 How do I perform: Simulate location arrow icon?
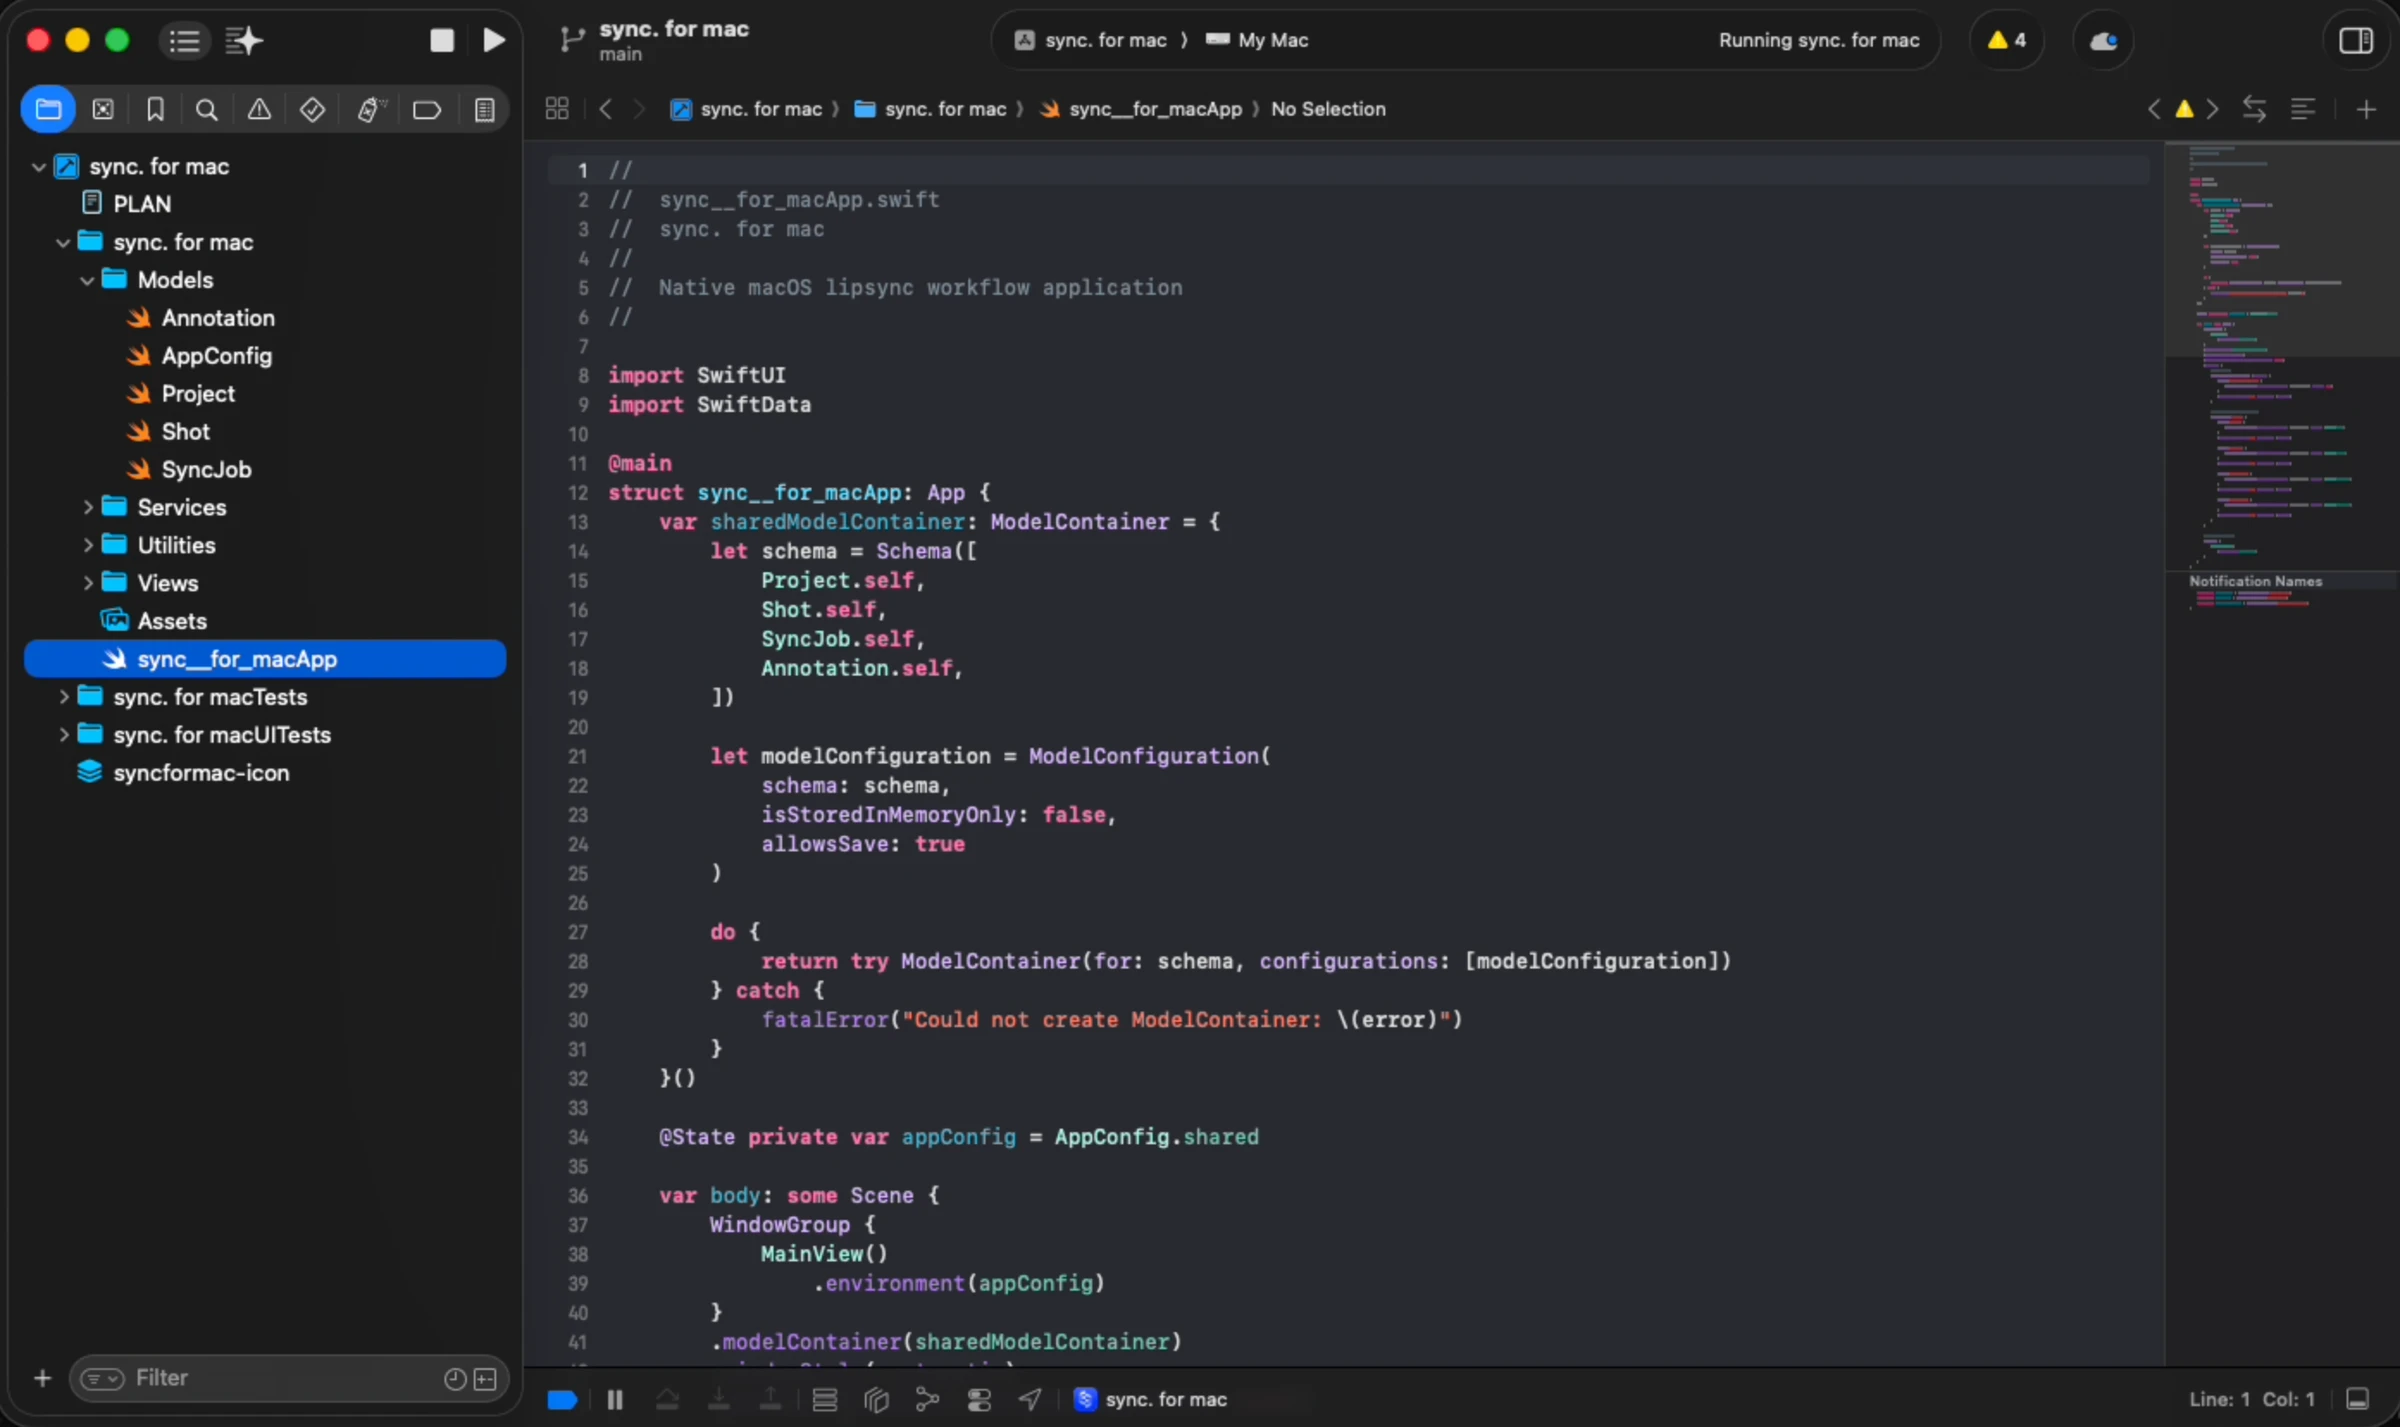1030,1400
